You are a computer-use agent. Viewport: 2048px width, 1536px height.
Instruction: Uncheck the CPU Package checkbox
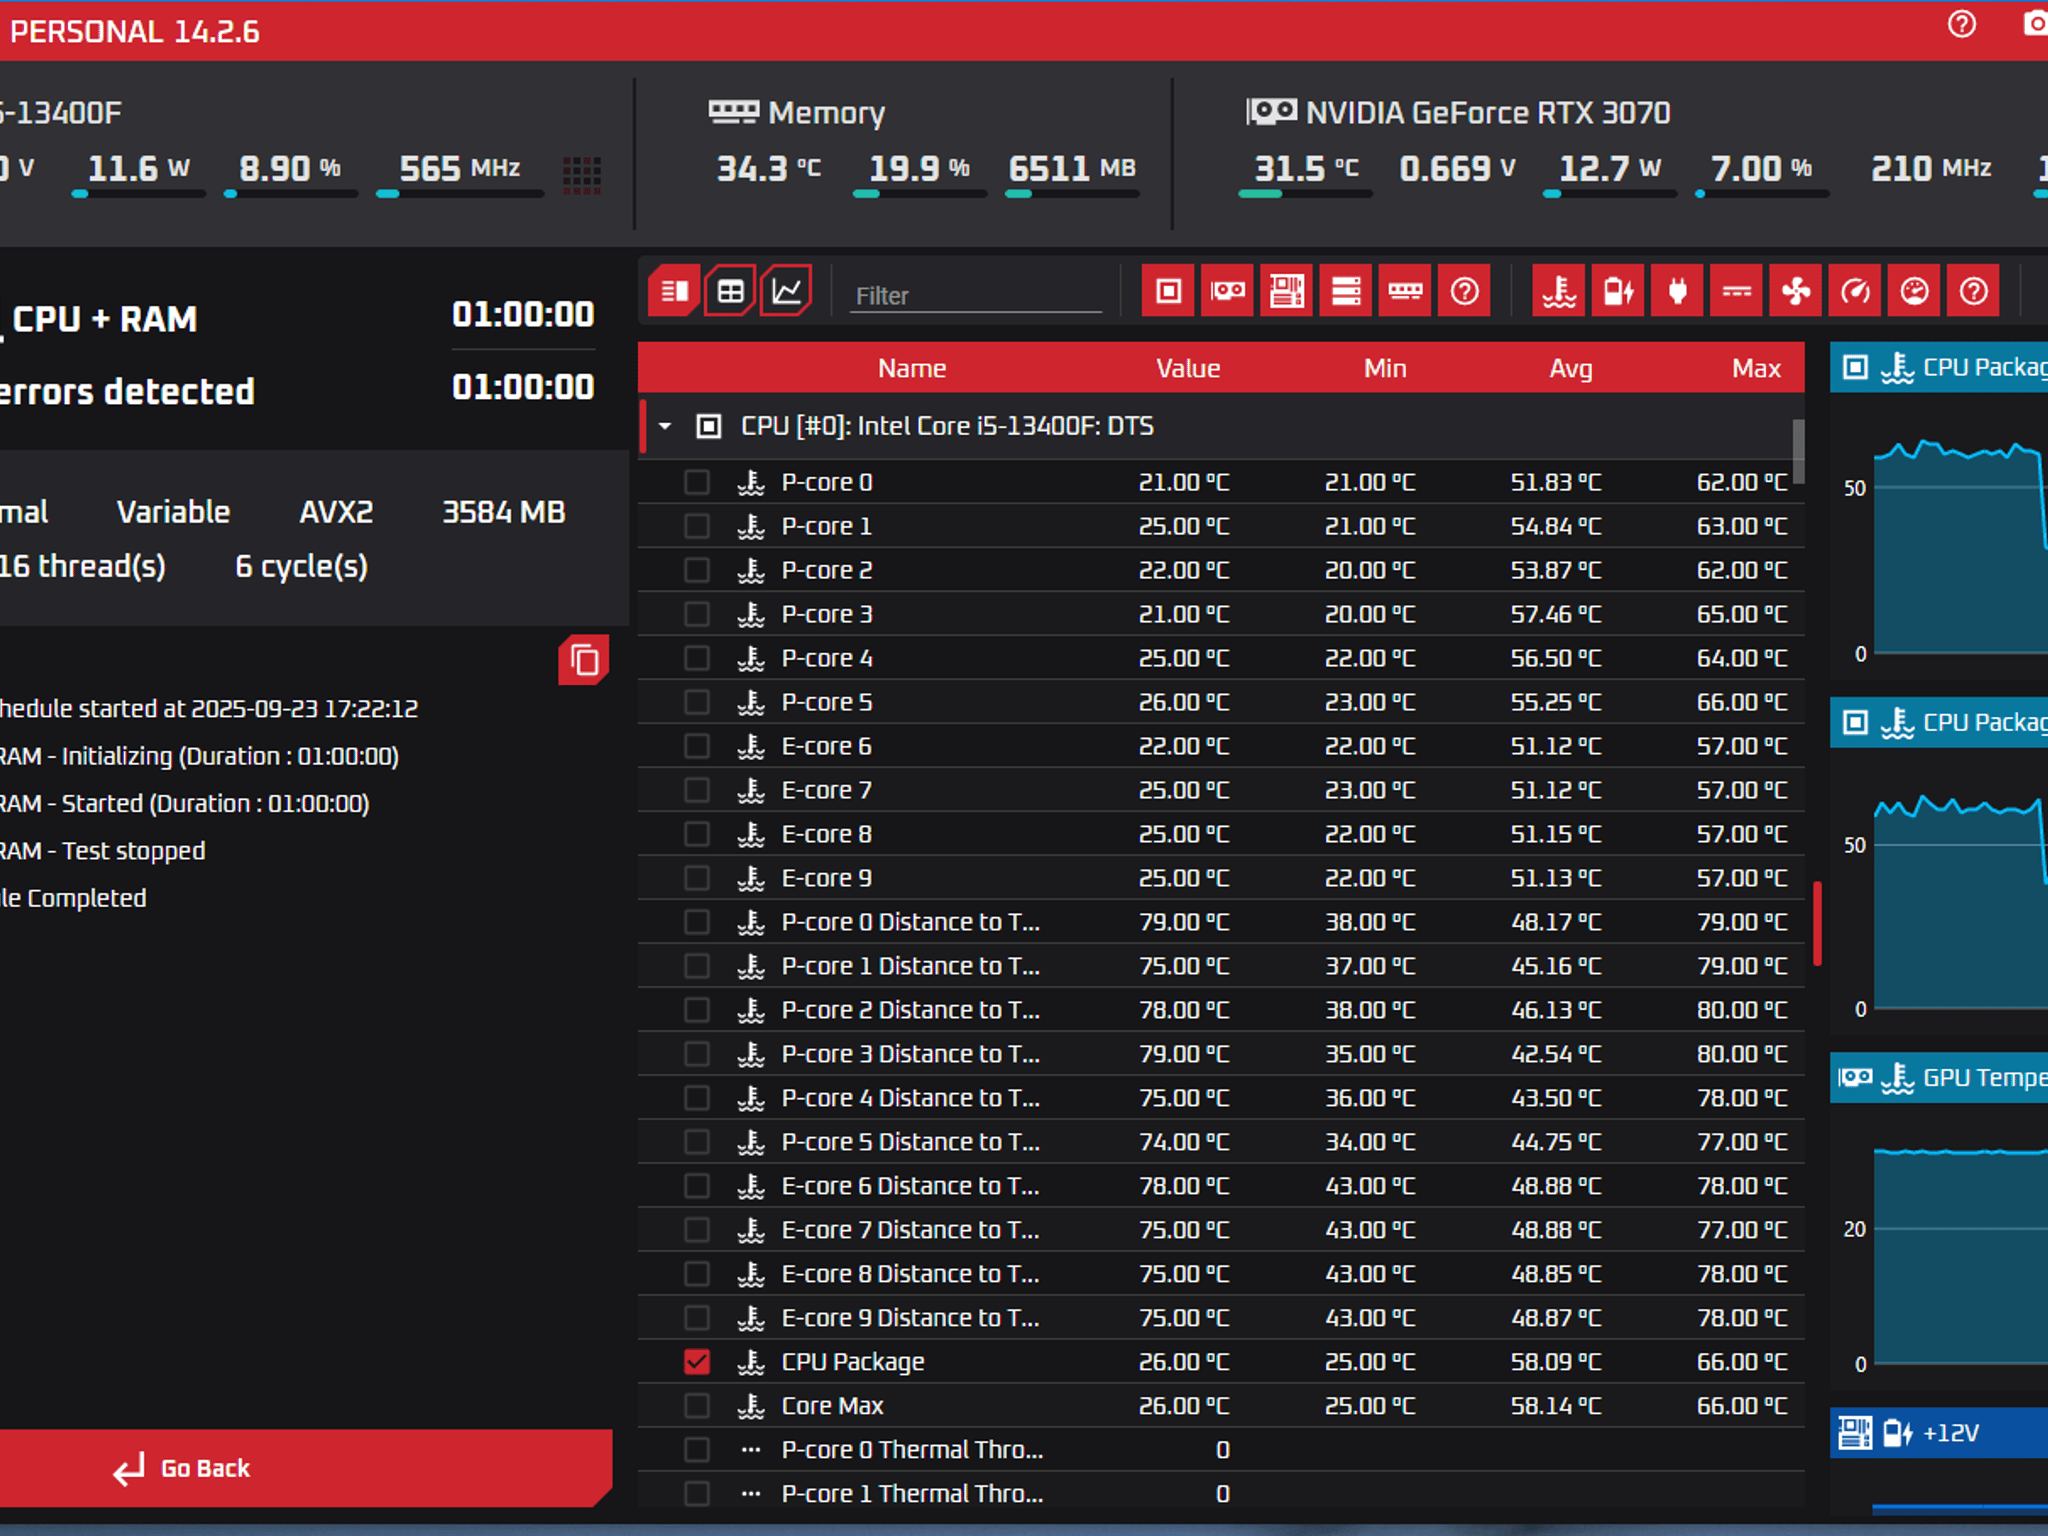(697, 1362)
